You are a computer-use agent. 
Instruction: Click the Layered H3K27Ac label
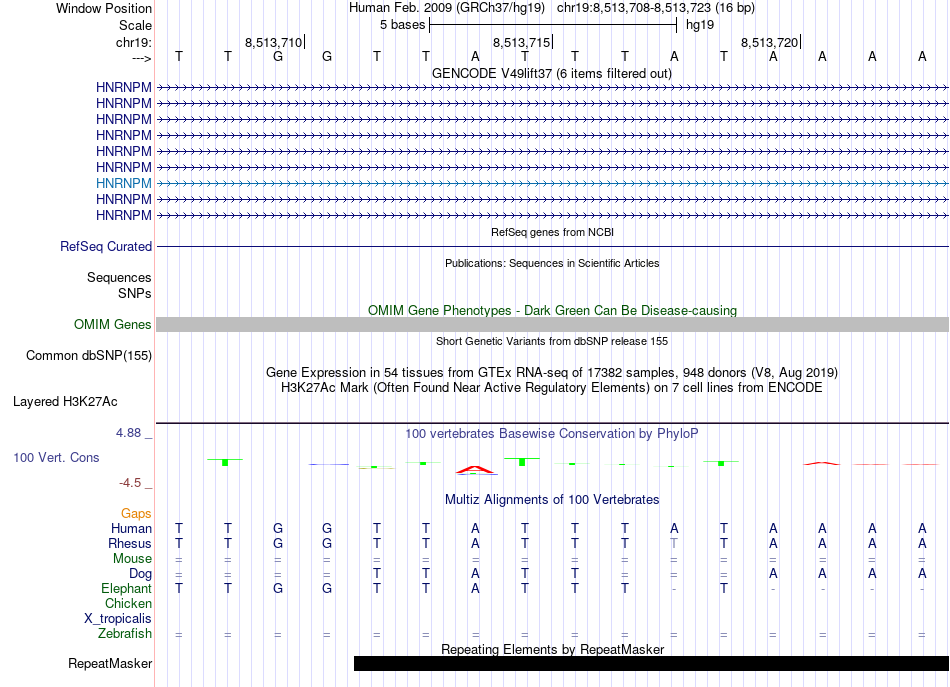[x=65, y=402]
